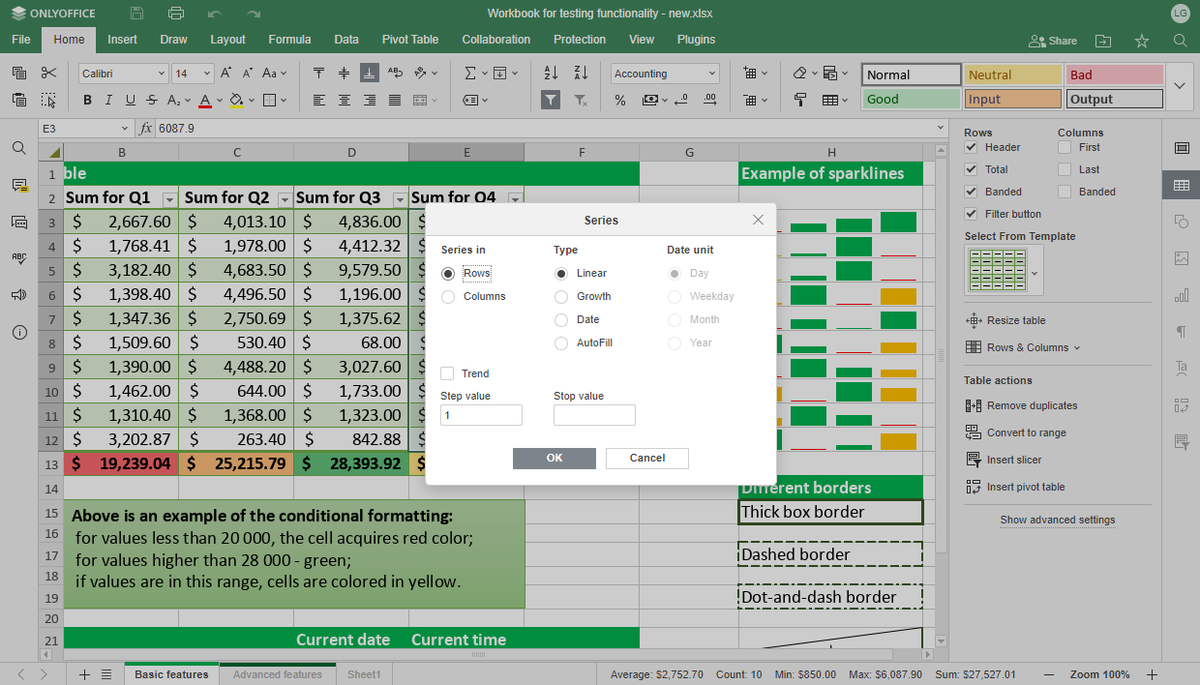Expand the Rows & Columns menu

pos(1022,347)
